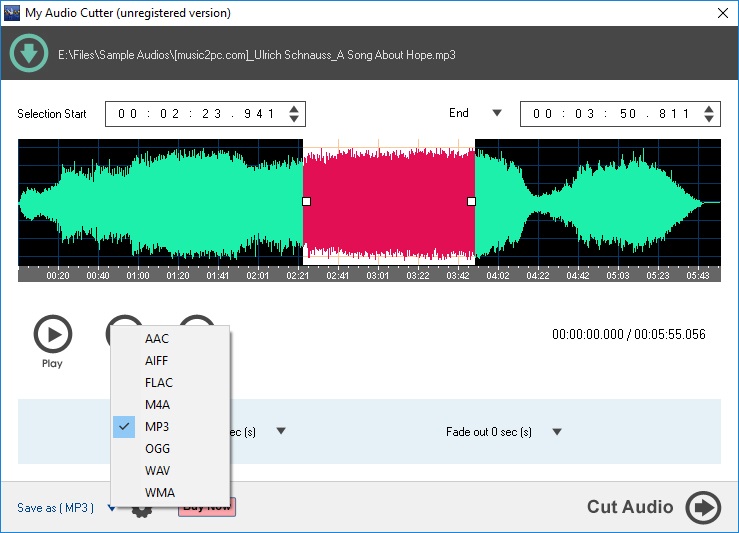Image resolution: width=739 pixels, height=533 pixels.
Task: Increase the End time with up arrow
Action: [x=709, y=109]
